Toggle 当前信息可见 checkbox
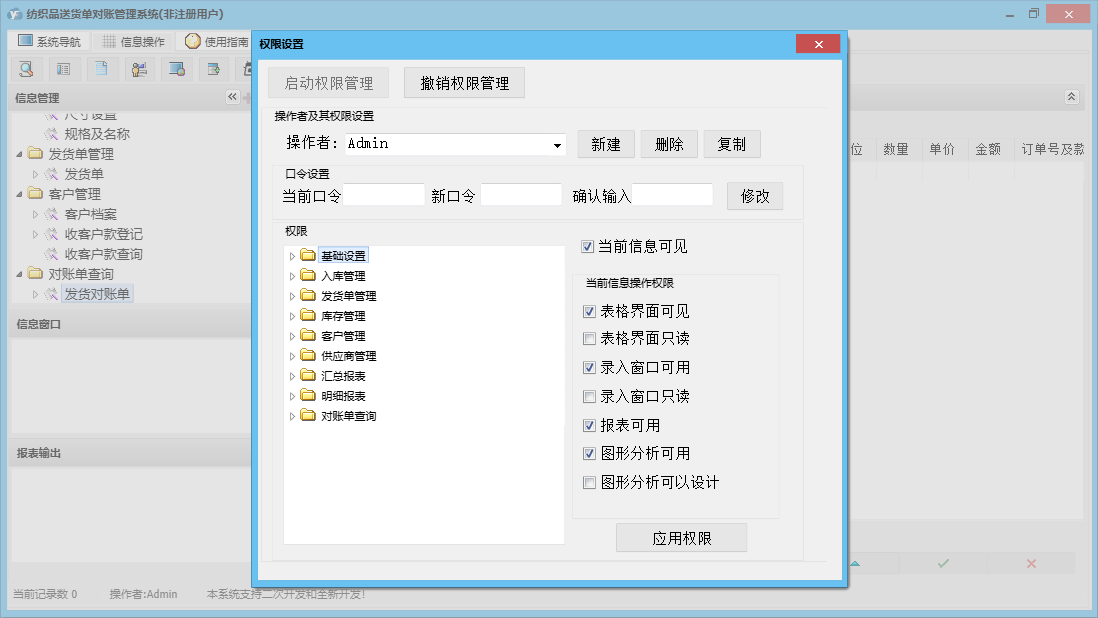 (588, 246)
